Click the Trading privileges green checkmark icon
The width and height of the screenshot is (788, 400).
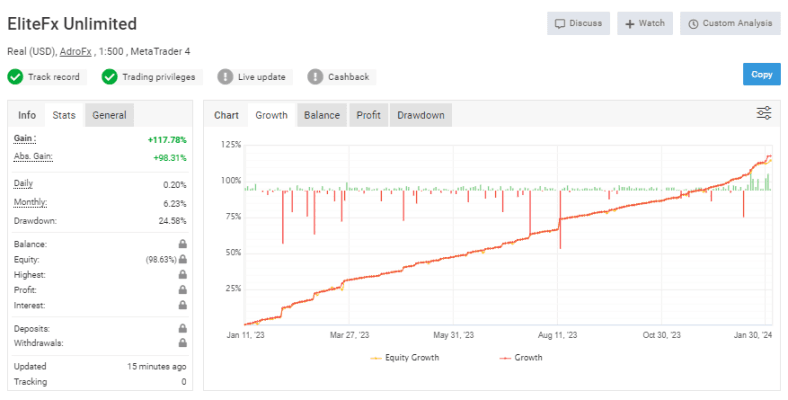click(x=110, y=77)
